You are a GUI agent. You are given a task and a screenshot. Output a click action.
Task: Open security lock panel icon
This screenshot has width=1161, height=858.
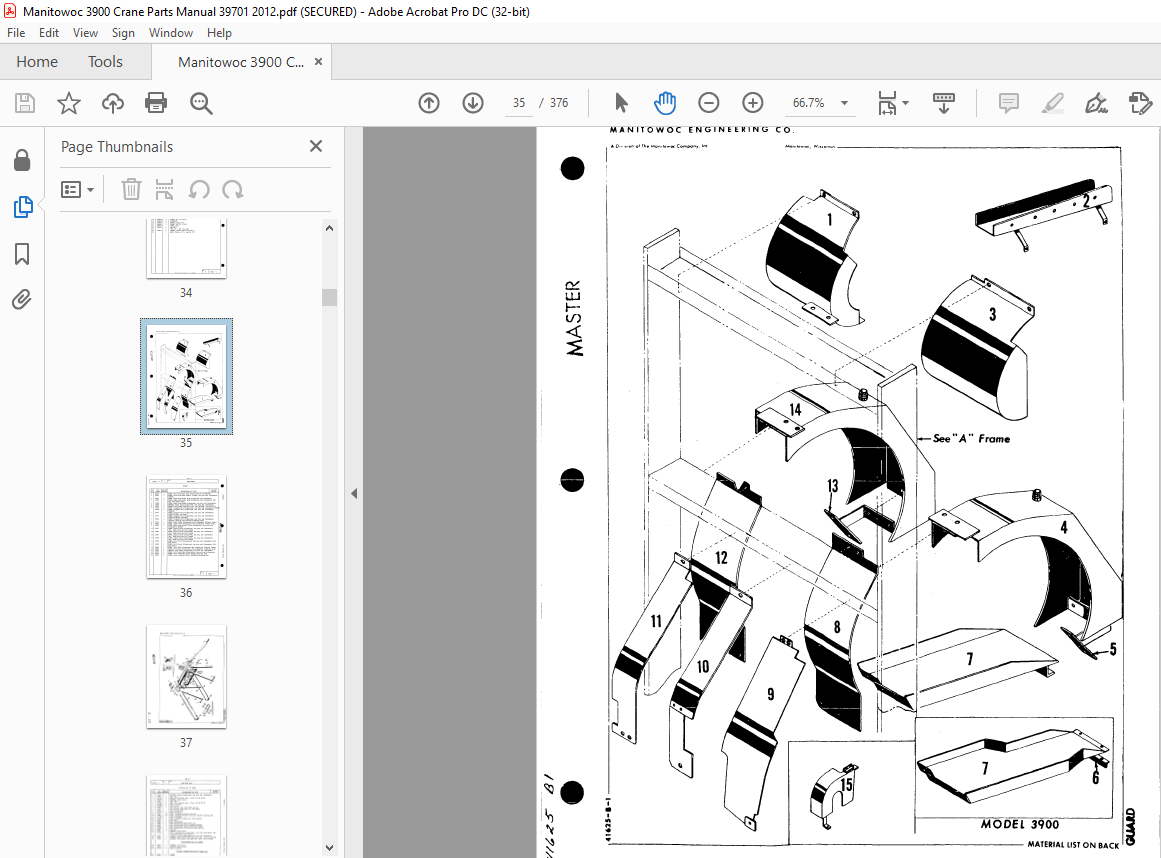coord(22,160)
